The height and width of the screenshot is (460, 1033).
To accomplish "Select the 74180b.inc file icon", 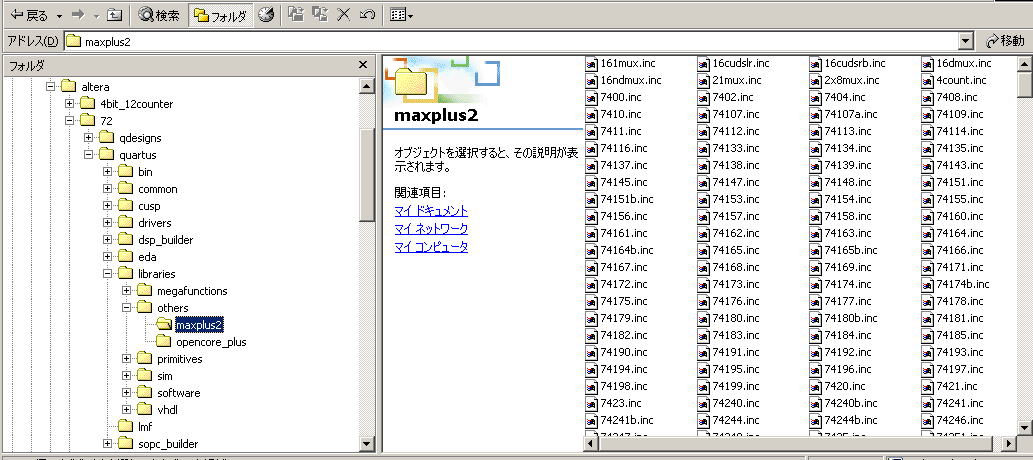I will pyautogui.click(x=816, y=318).
